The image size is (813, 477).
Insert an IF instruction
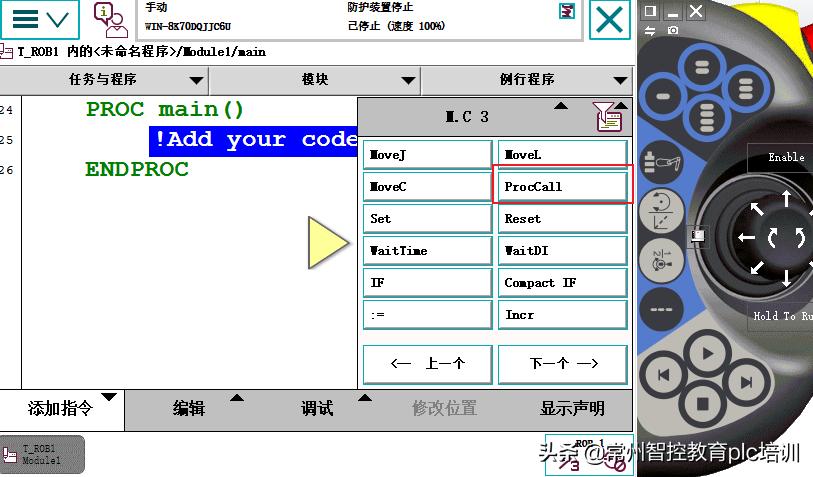427,283
